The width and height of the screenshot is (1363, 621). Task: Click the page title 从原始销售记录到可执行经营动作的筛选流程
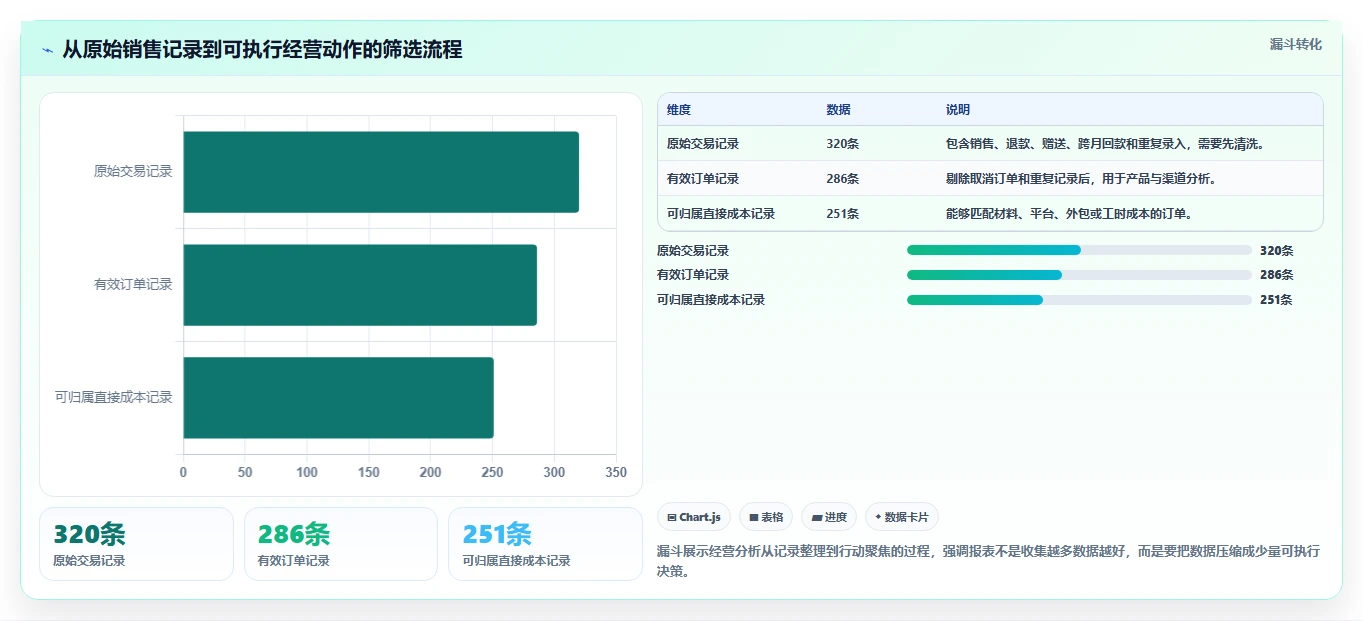coord(262,50)
